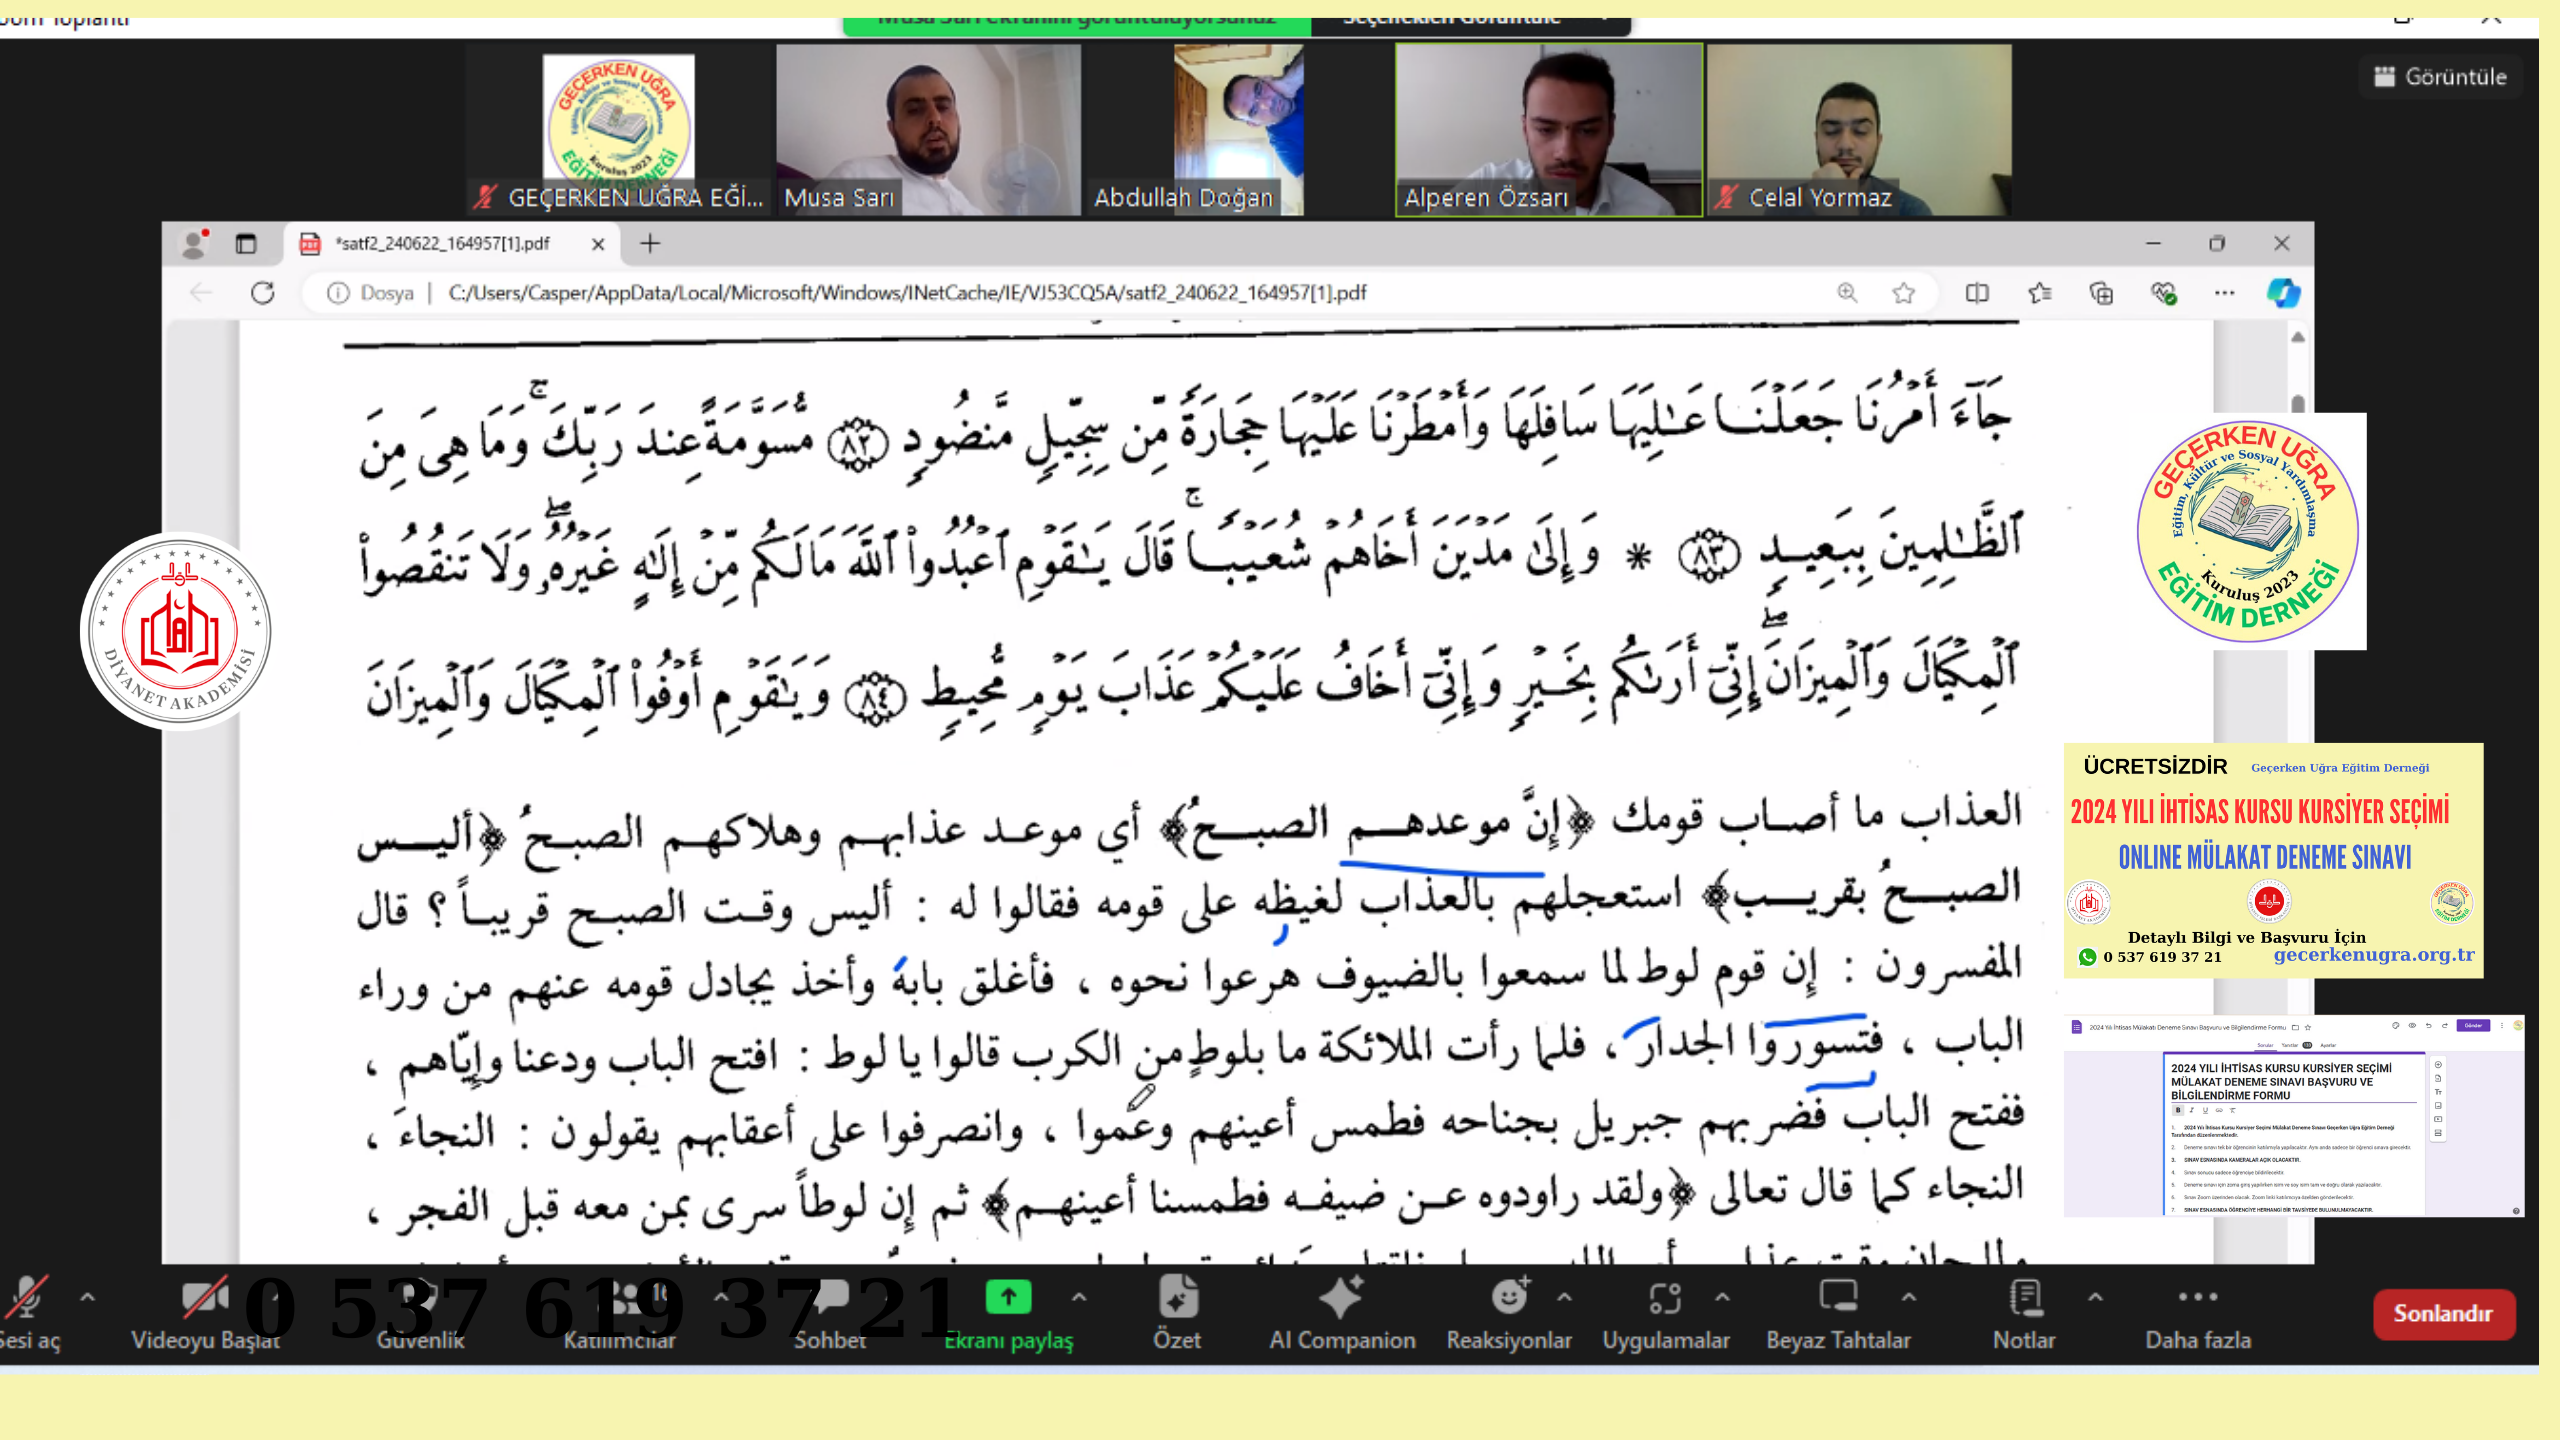
Task: Expand audio options arrow beside Sesi aç
Action: point(88,1297)
